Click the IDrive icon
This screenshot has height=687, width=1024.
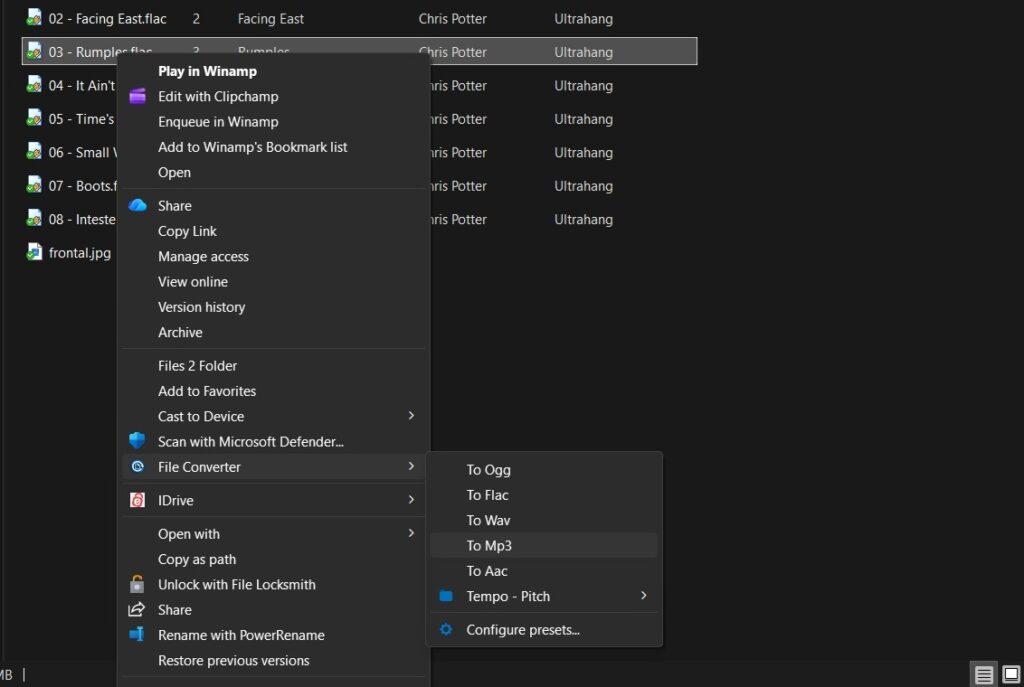click(x=138, y=500)
